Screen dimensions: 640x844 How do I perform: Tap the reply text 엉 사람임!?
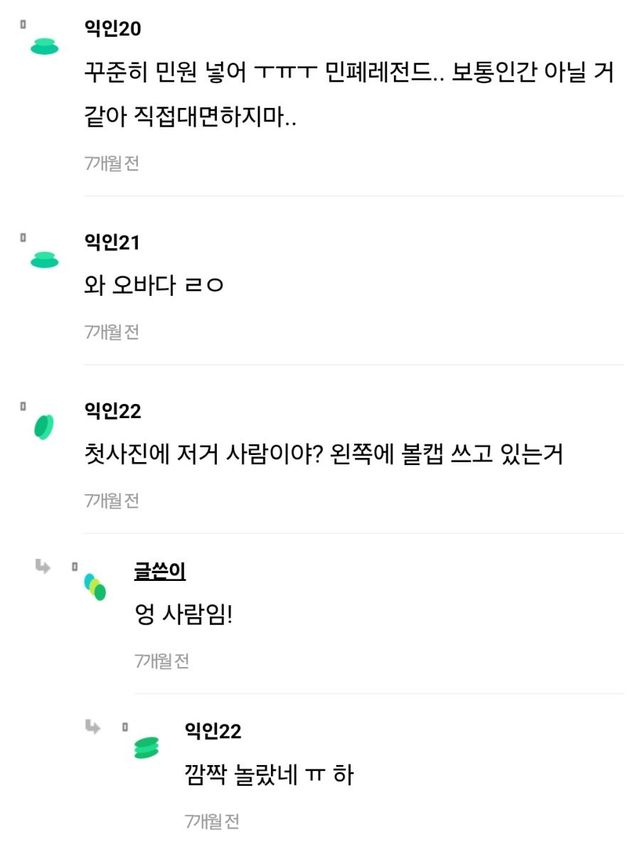tap(183, 614)
